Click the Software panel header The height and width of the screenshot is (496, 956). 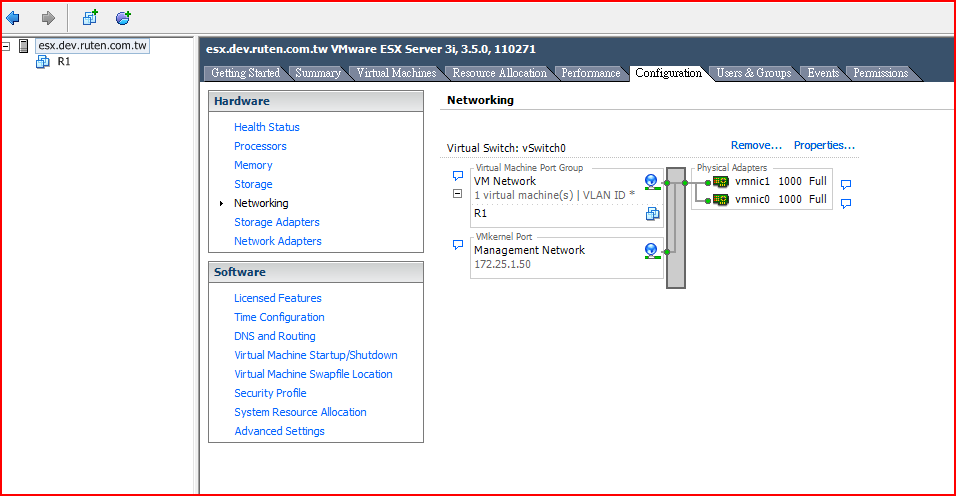tap(316, 272)
